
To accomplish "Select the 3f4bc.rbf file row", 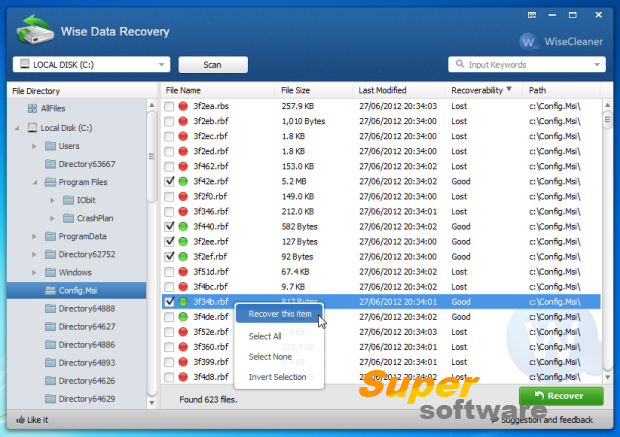I will click(x=381, y=287).
